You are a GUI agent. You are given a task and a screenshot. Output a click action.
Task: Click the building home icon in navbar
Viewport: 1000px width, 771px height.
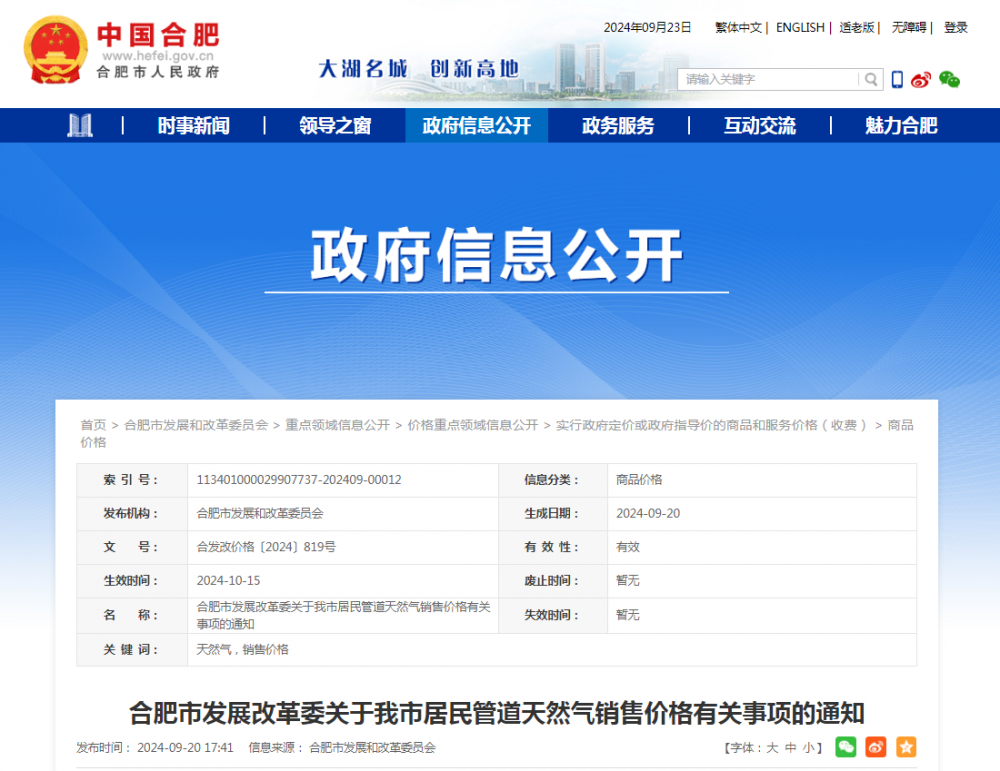click(x=80, y=125)
